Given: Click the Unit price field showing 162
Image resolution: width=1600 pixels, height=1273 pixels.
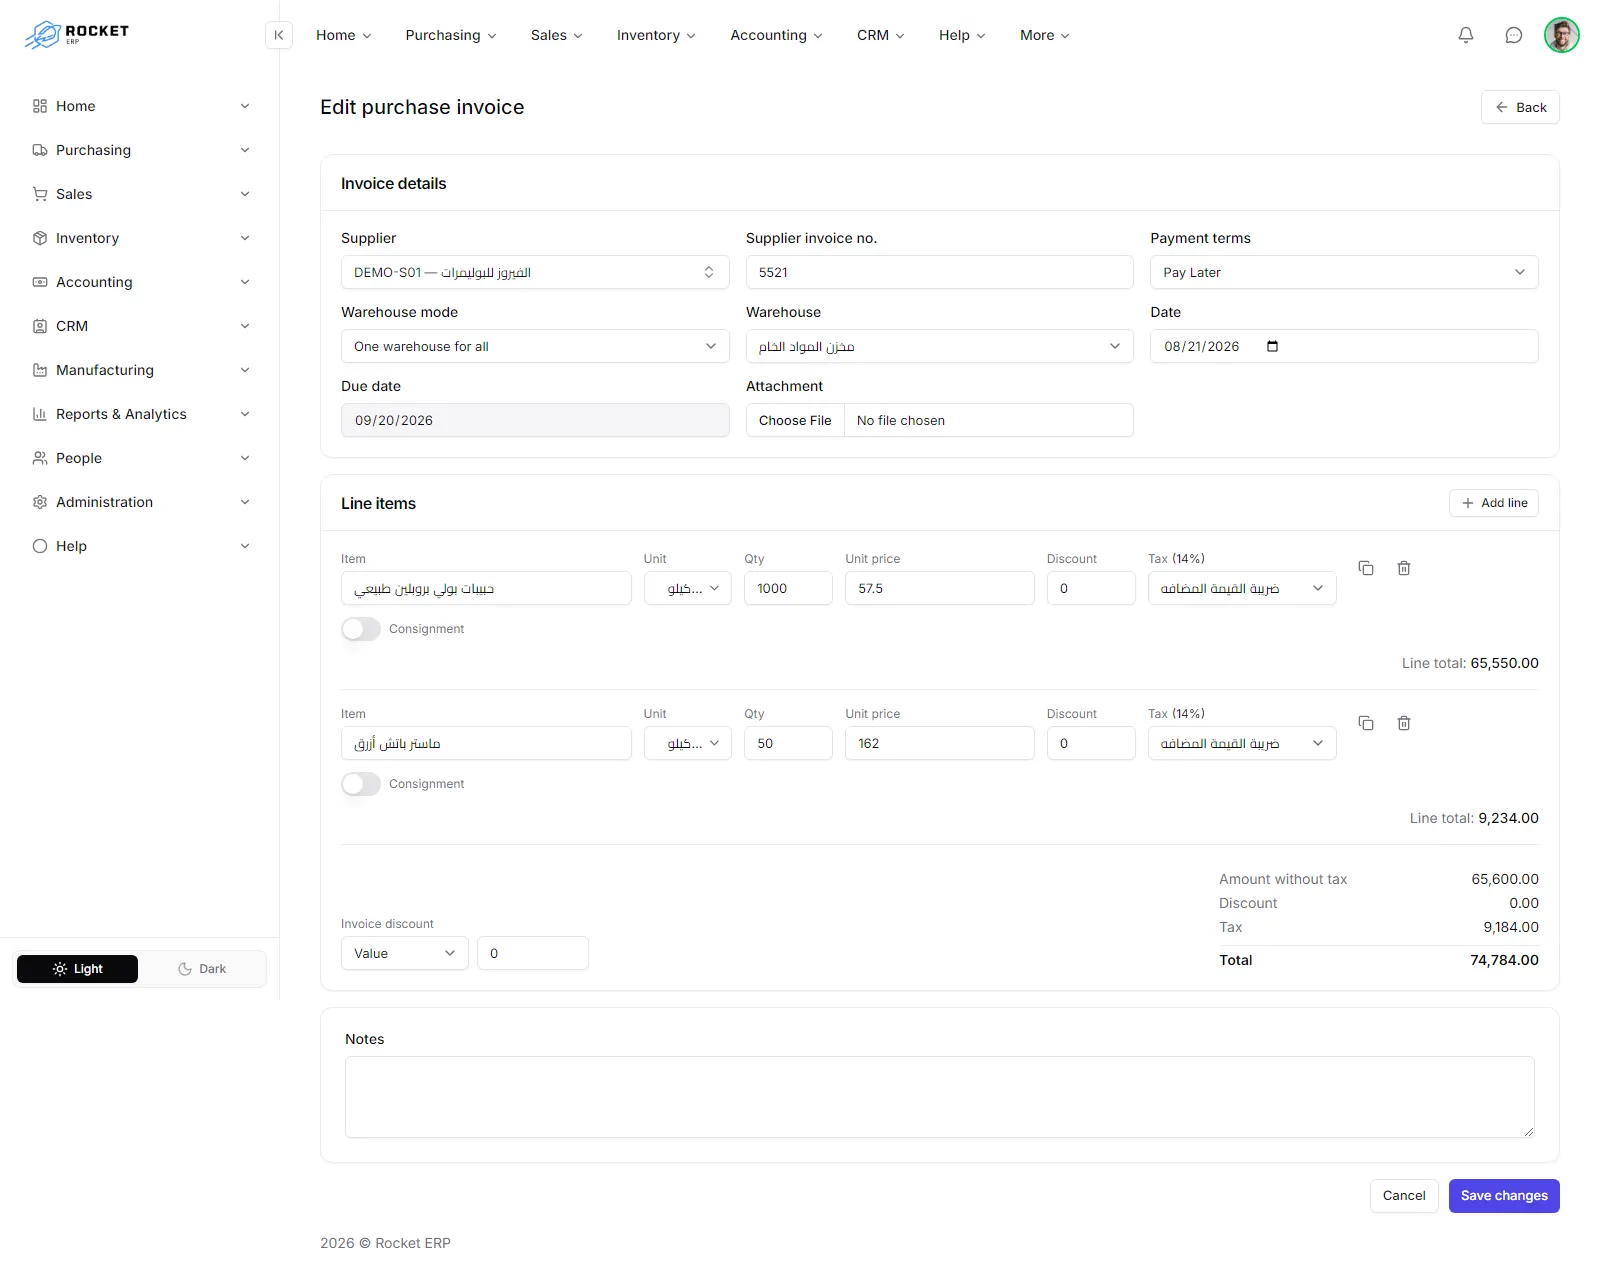Looking at the screenshot, I should click(939, 743).
